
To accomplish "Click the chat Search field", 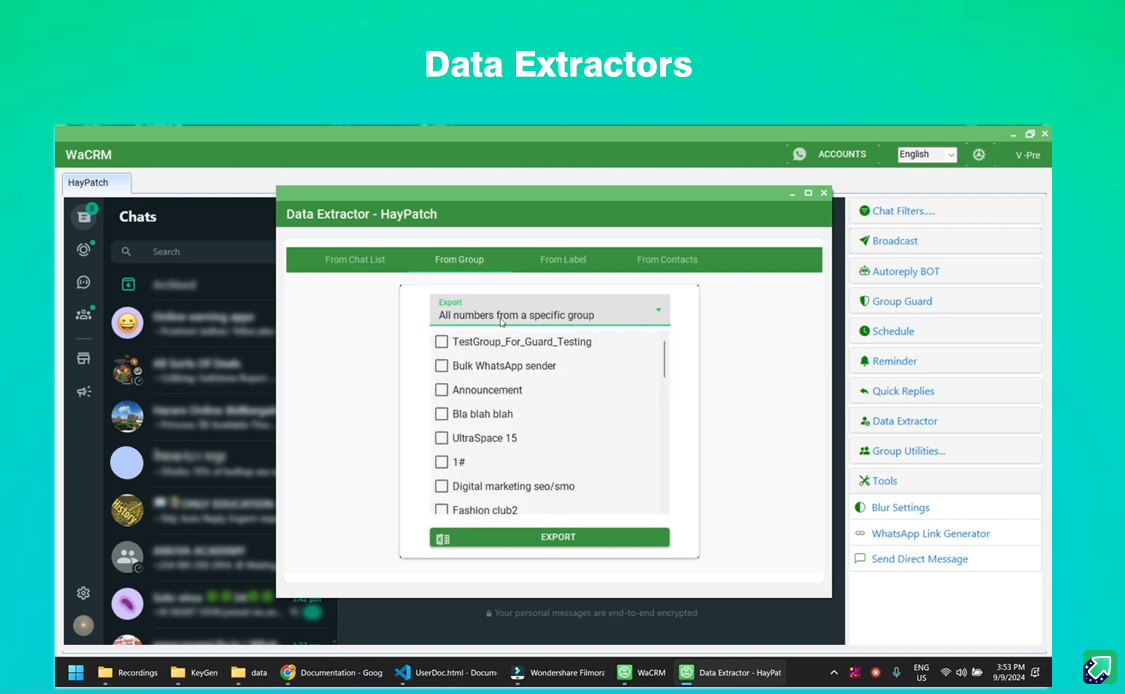I will (x=200, y=252).
